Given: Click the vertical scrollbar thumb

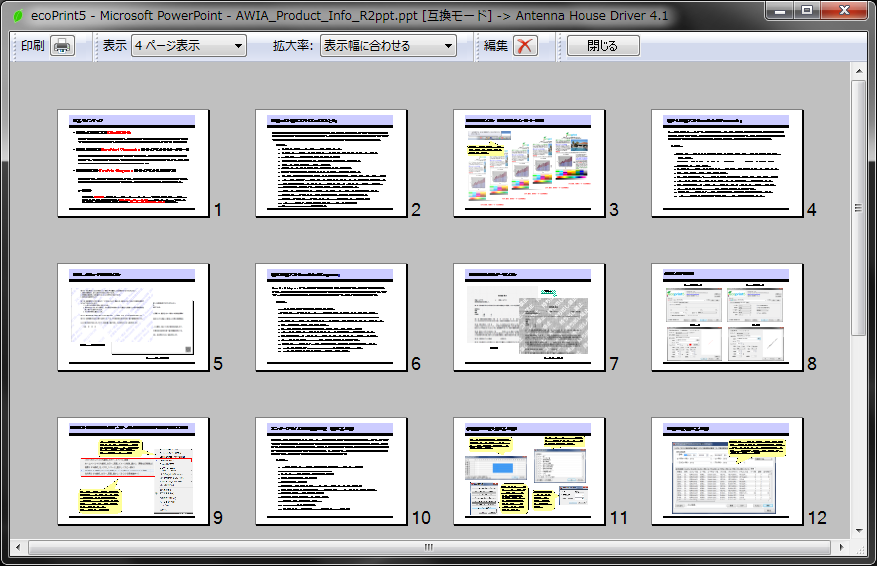Looking at the screenshot, I should coord(859,208).
